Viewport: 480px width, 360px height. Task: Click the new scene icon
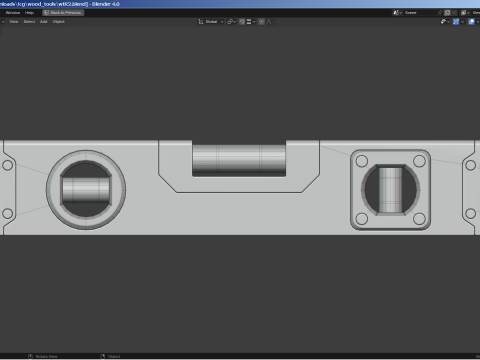(447, 13)
